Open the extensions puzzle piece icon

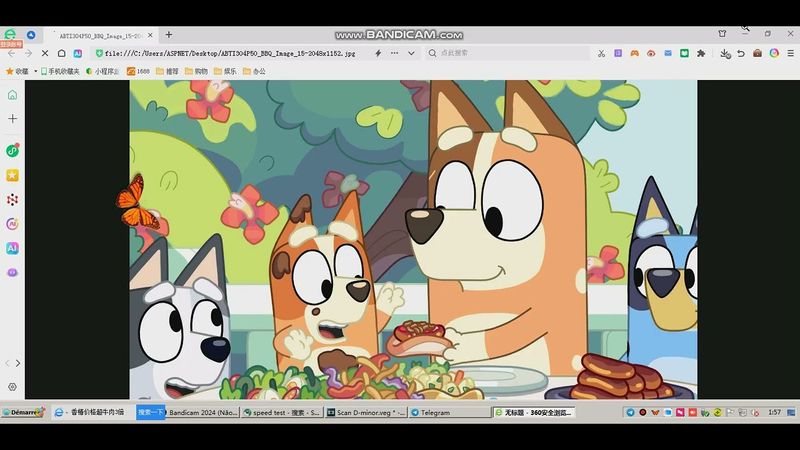(701, 53)
